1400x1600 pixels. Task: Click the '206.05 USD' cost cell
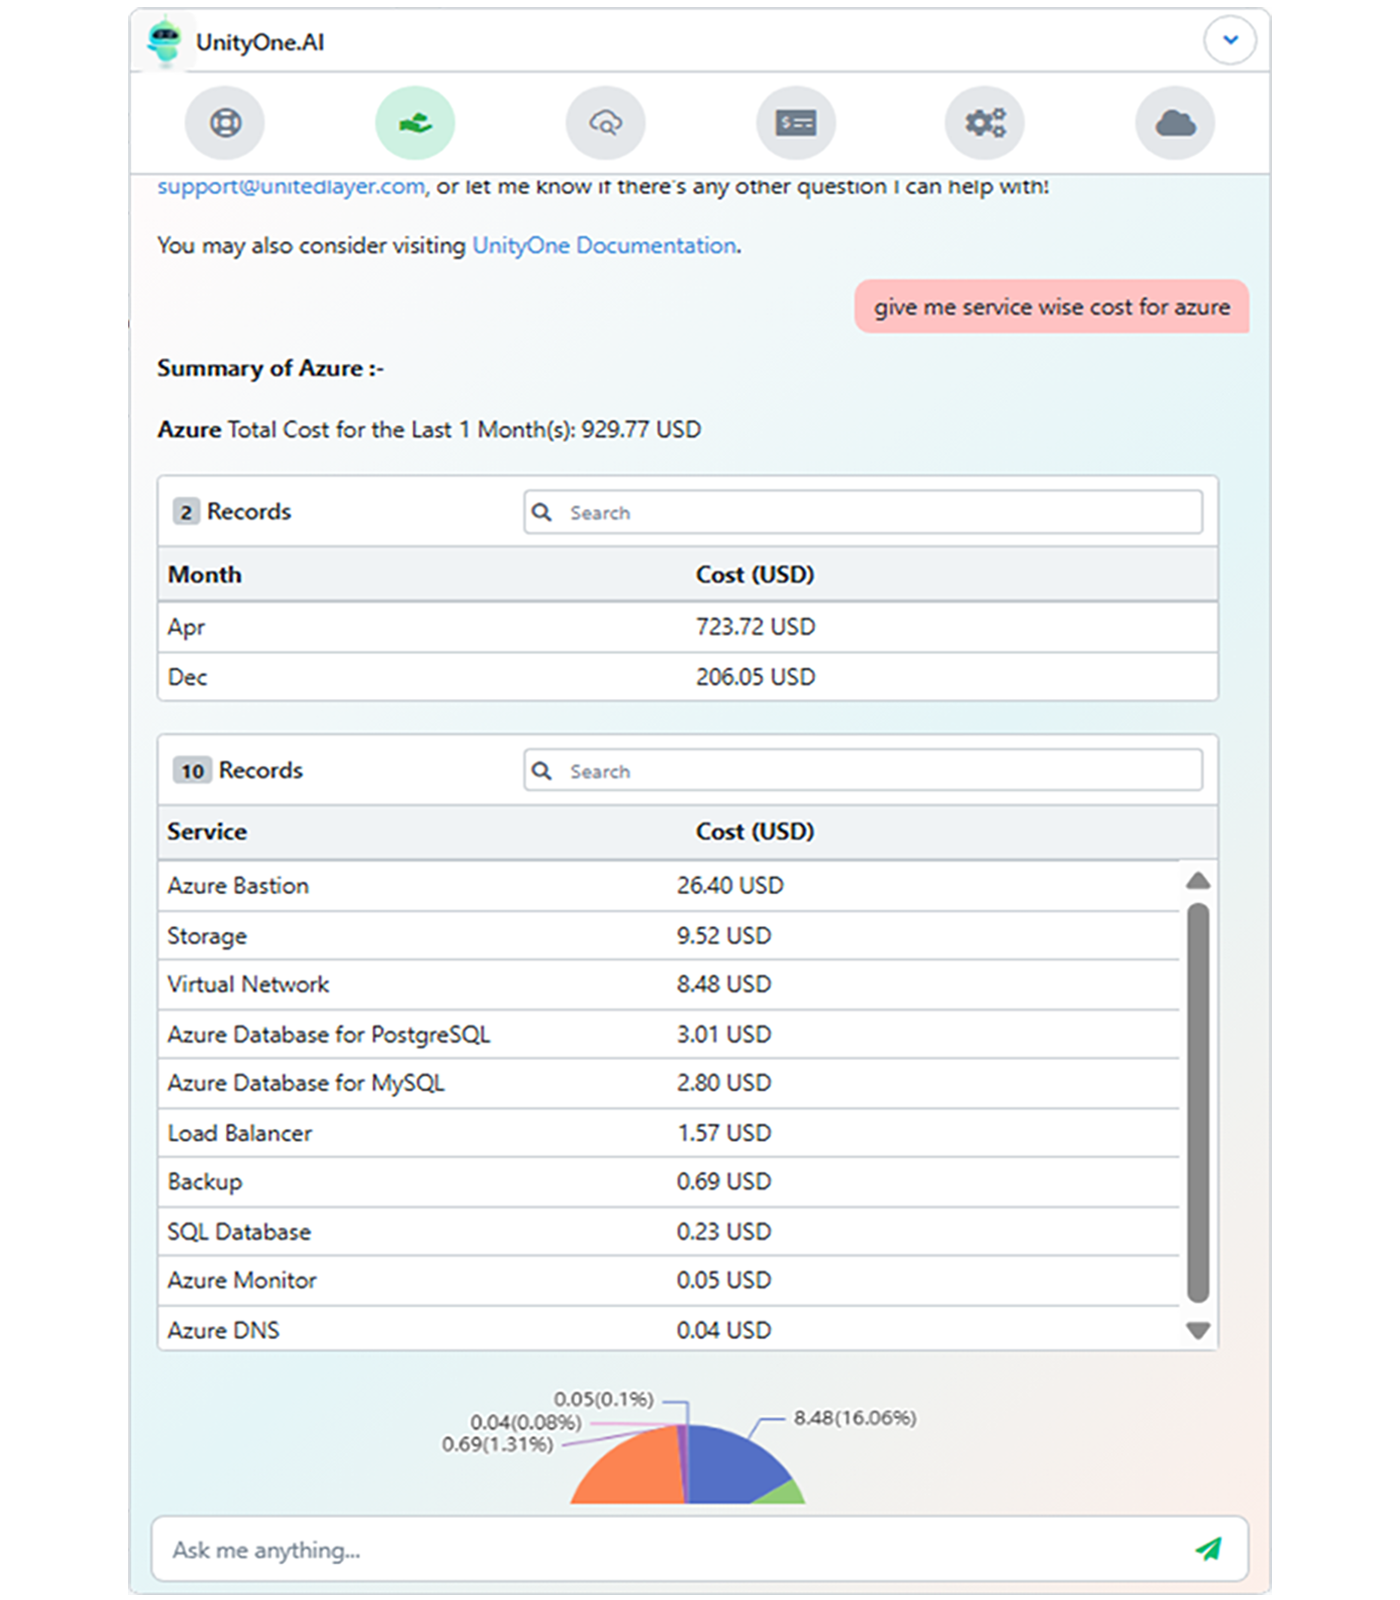[x=755, y=677]
